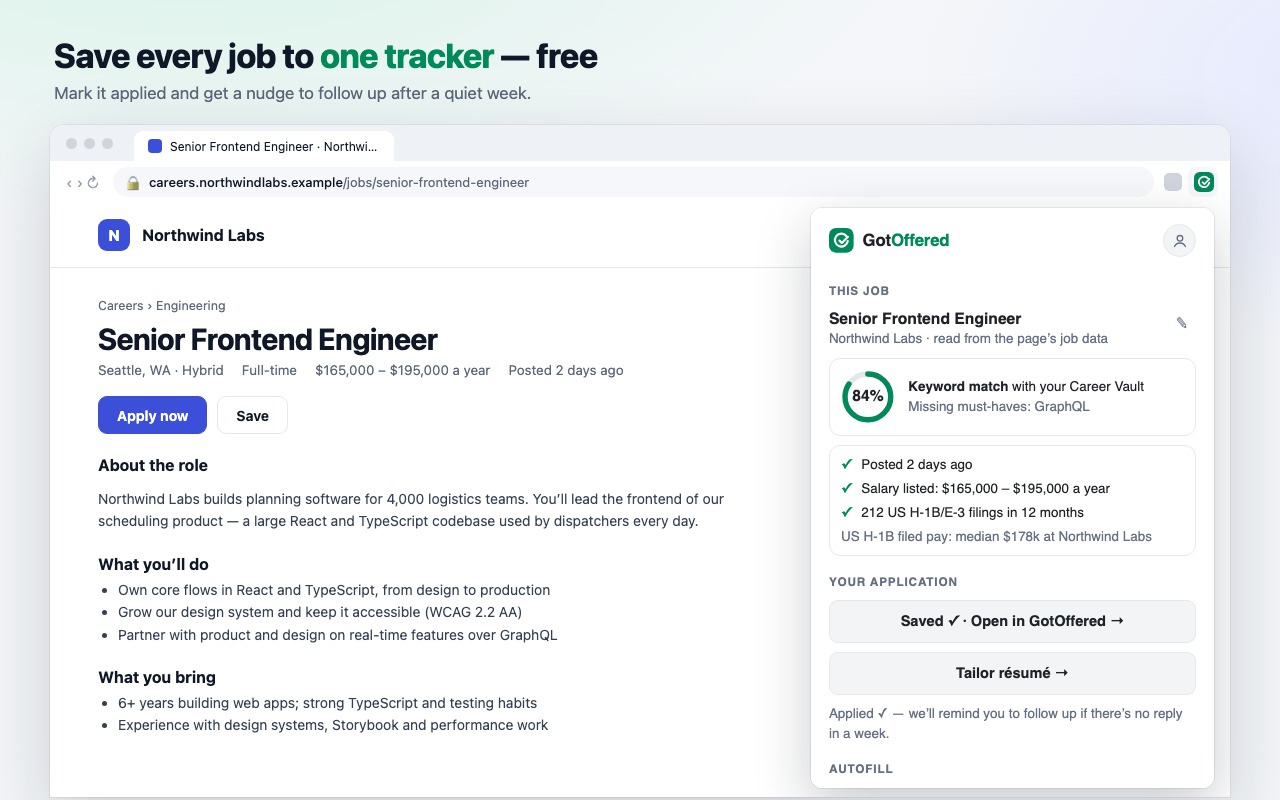1280x800 pixels.
Task: Open the Engineering breadcrumb link
Action: [x=191, y=306]
